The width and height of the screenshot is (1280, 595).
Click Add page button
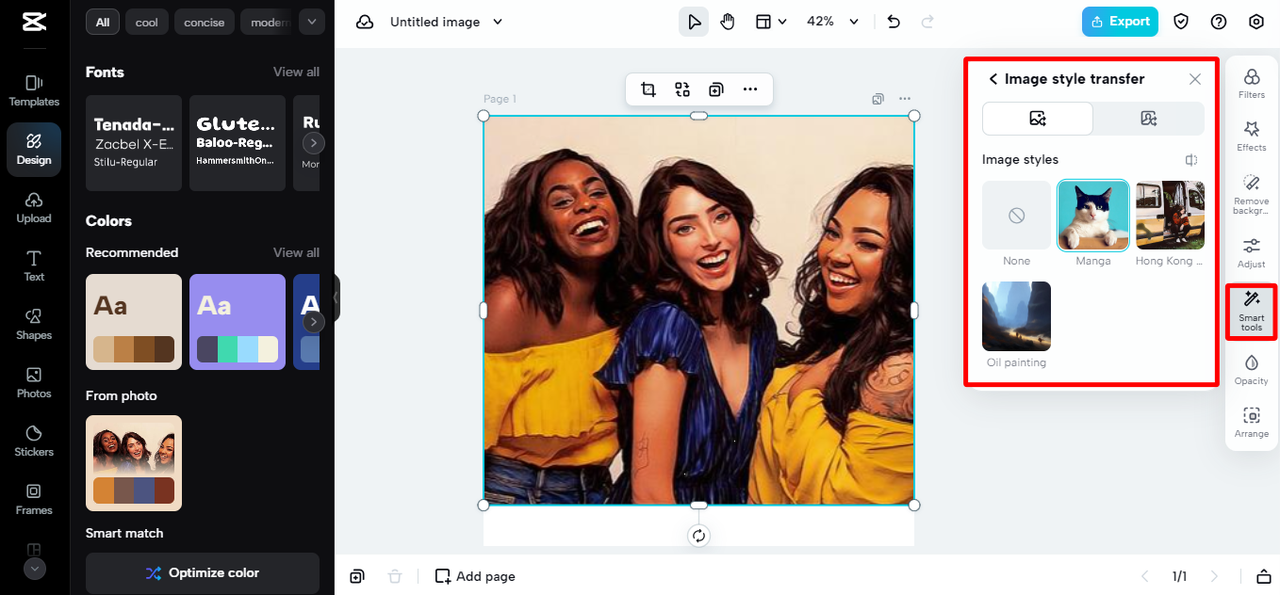coord(475,576)
